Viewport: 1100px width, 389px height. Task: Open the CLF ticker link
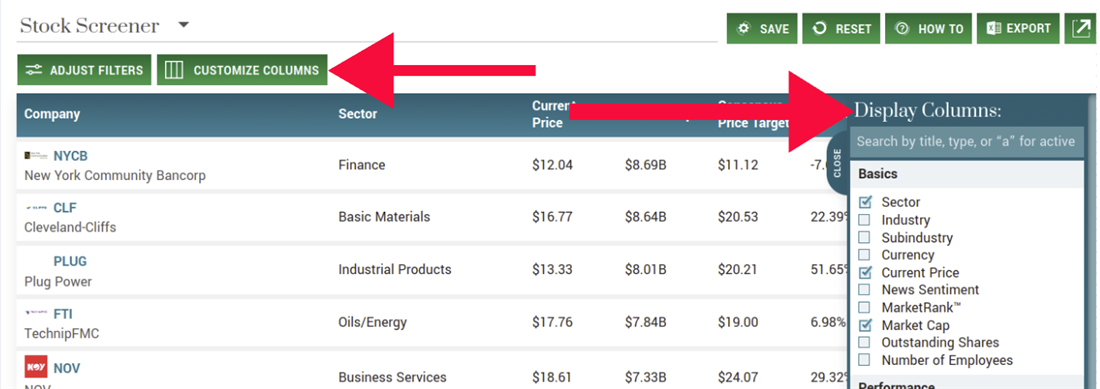(x=65, y=208)
